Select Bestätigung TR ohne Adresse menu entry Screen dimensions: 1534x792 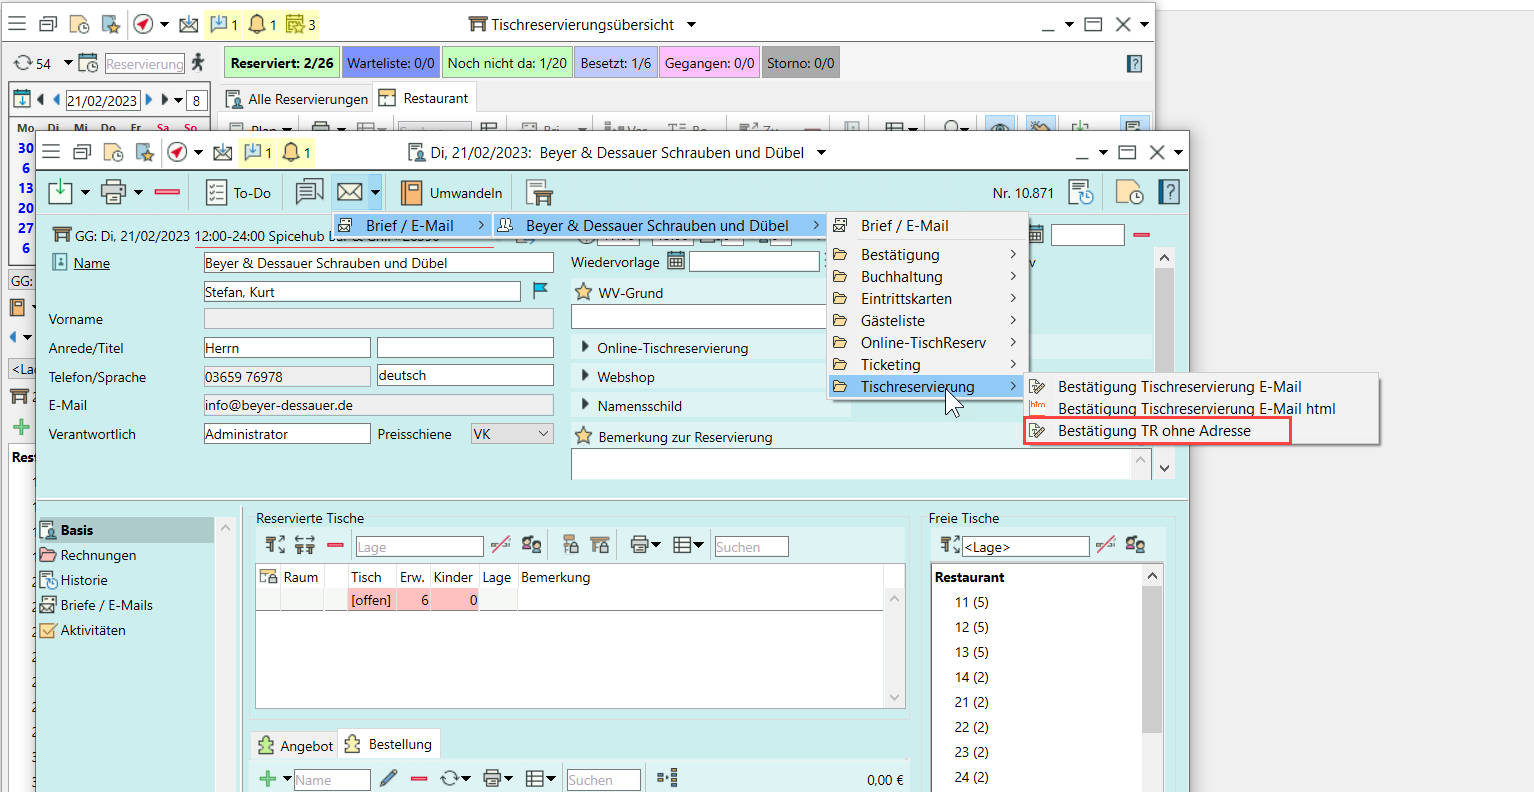[1154, 431]
